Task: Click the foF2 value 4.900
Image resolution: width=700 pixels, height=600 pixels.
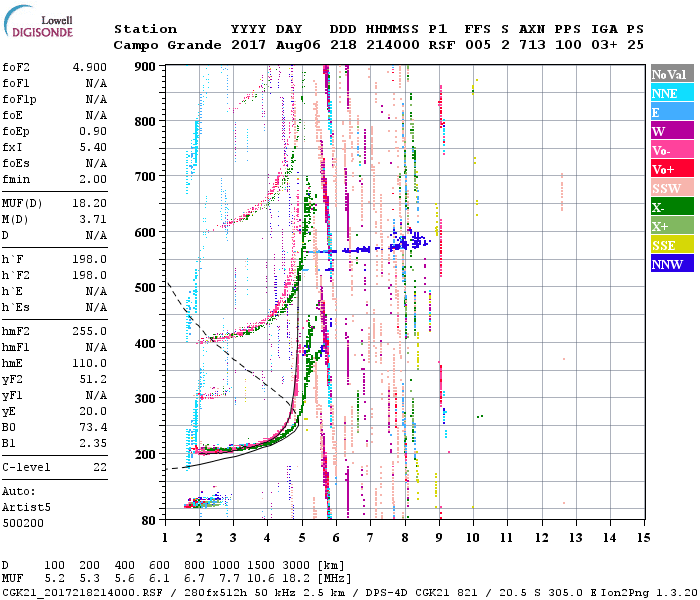Action: [x=90, y=67]
